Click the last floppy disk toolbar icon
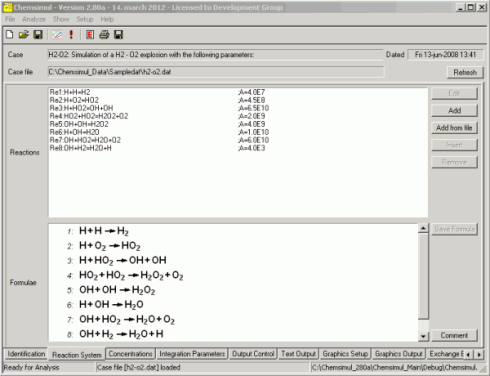This screenshot has width=490, height=376. coord(119,34)
